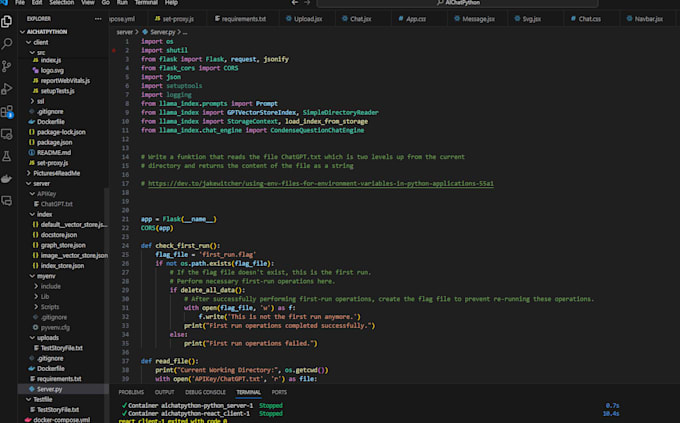Open the Selection menu
680x423 pixels.
62,3
